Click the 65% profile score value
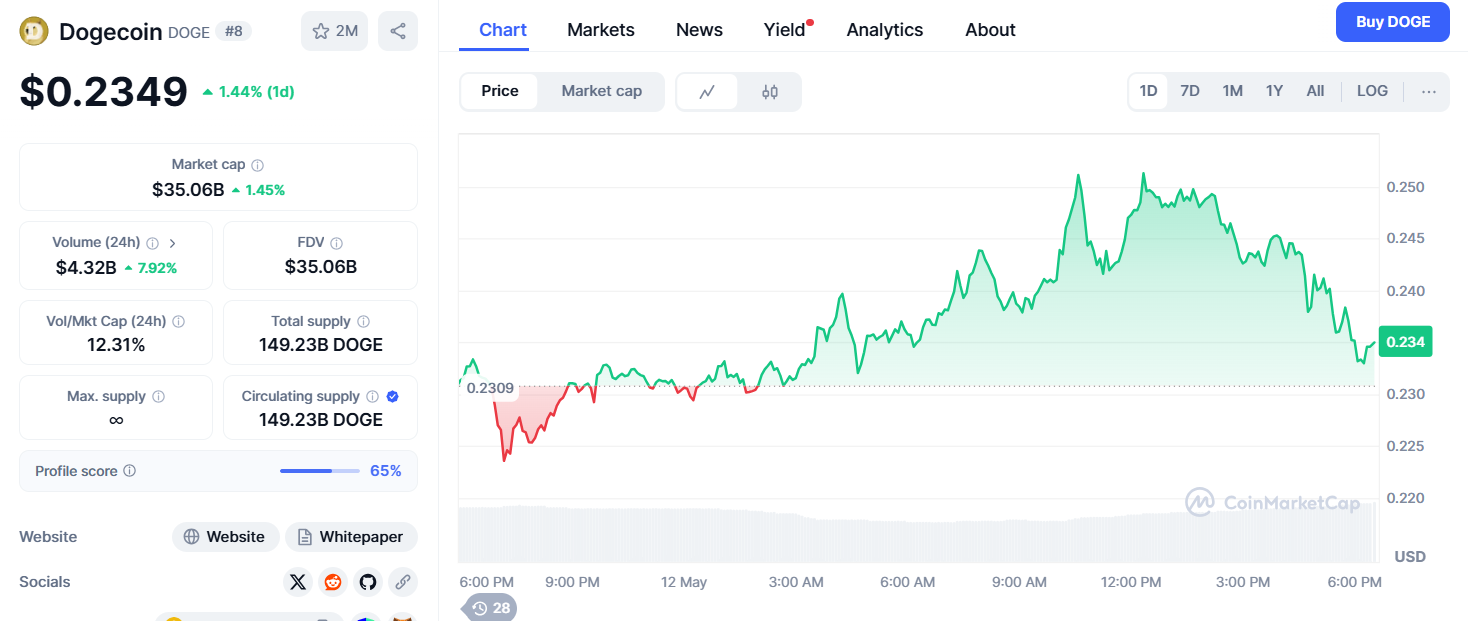This screenshot has width=1468, height=621. click(x=386, y=471)
